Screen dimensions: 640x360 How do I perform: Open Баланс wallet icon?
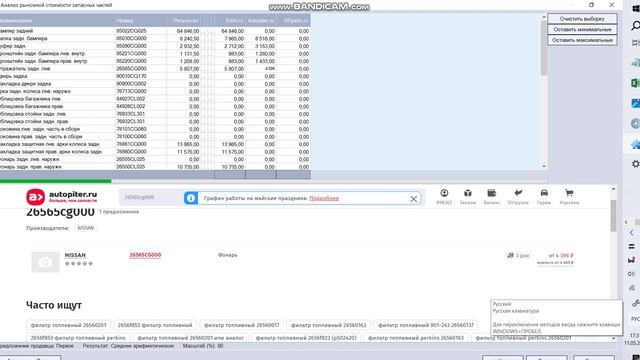point(491,196)
